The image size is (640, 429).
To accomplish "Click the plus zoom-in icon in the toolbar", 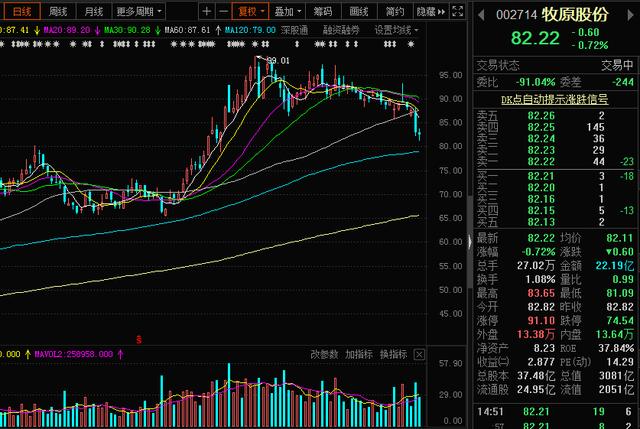I will tap(206, 12).
